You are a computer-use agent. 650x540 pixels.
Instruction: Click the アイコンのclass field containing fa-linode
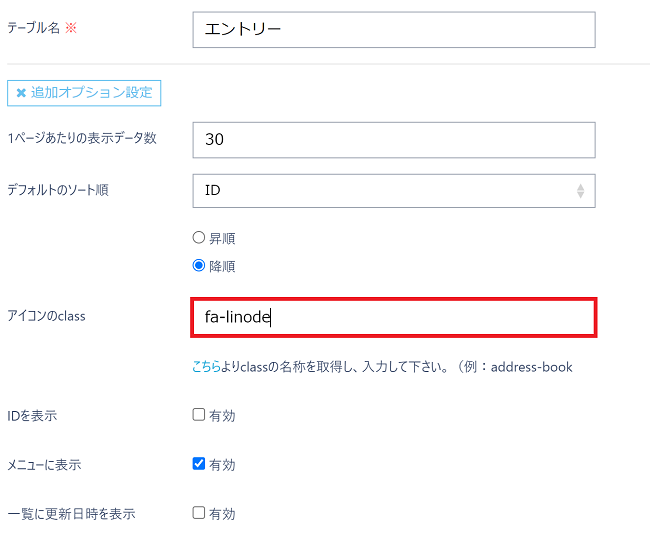pyautogui.click(x=393, y=317)
